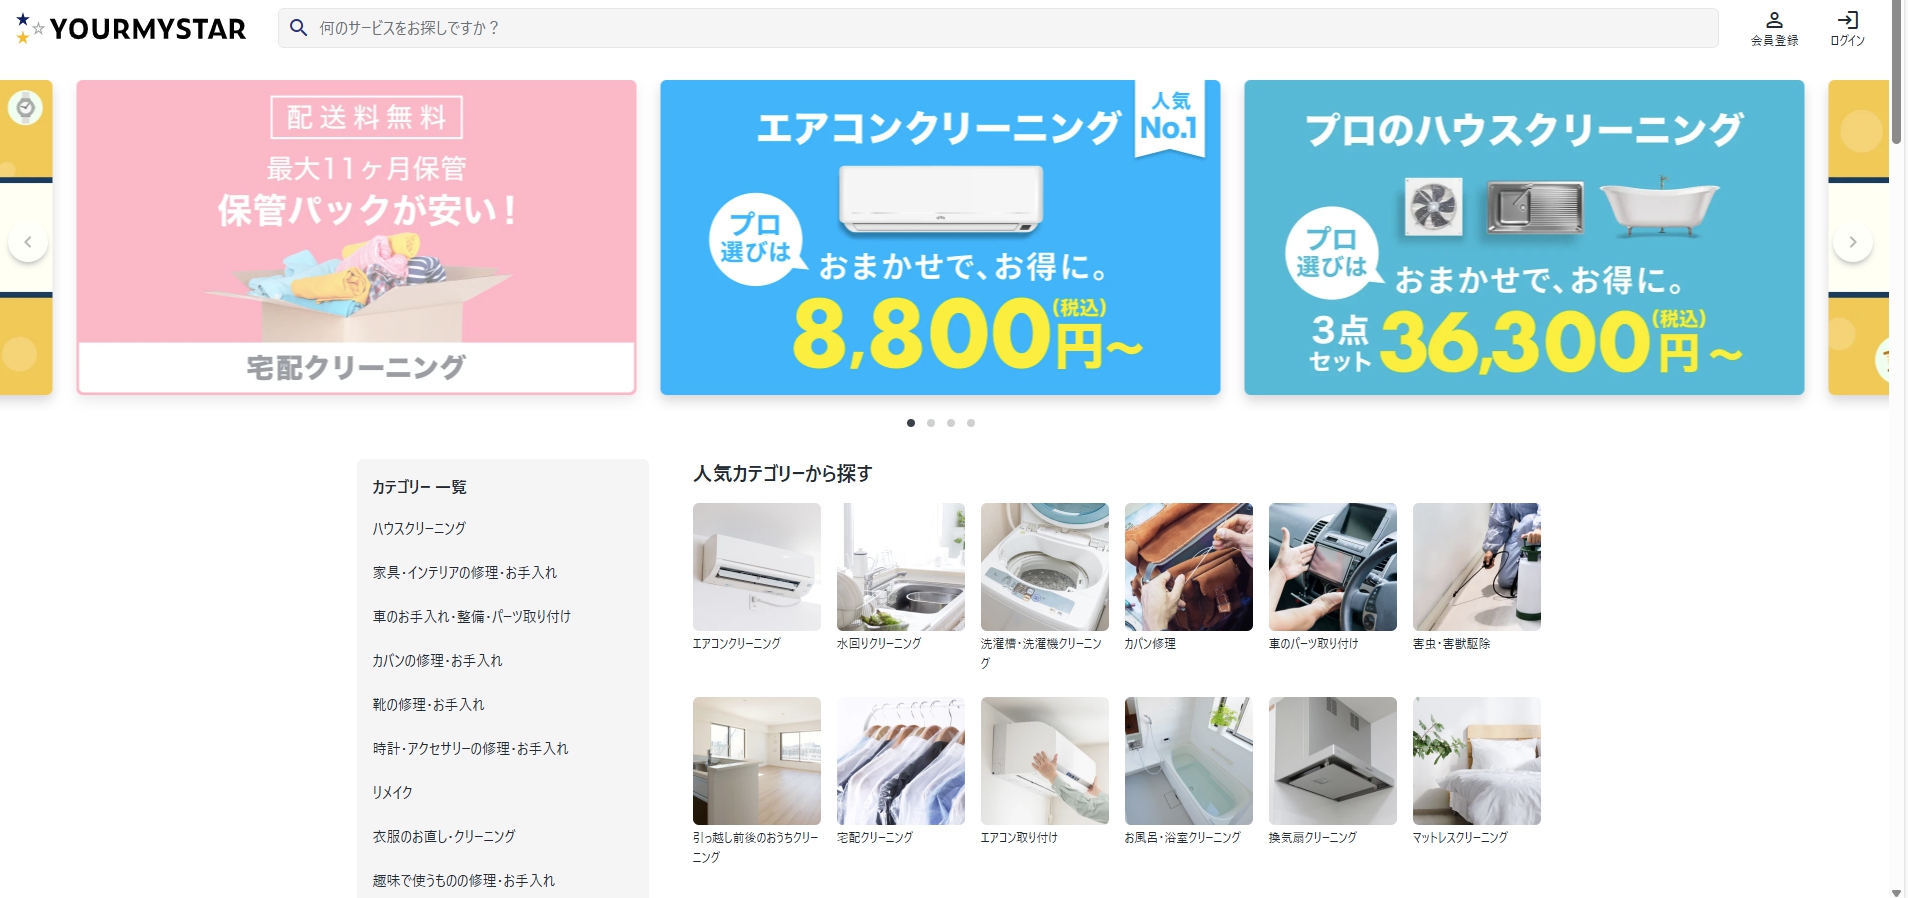Screen dimensions: 1908x898
Task: Click the YOURMYSTAR logo
Action: [x=131, y=29]
